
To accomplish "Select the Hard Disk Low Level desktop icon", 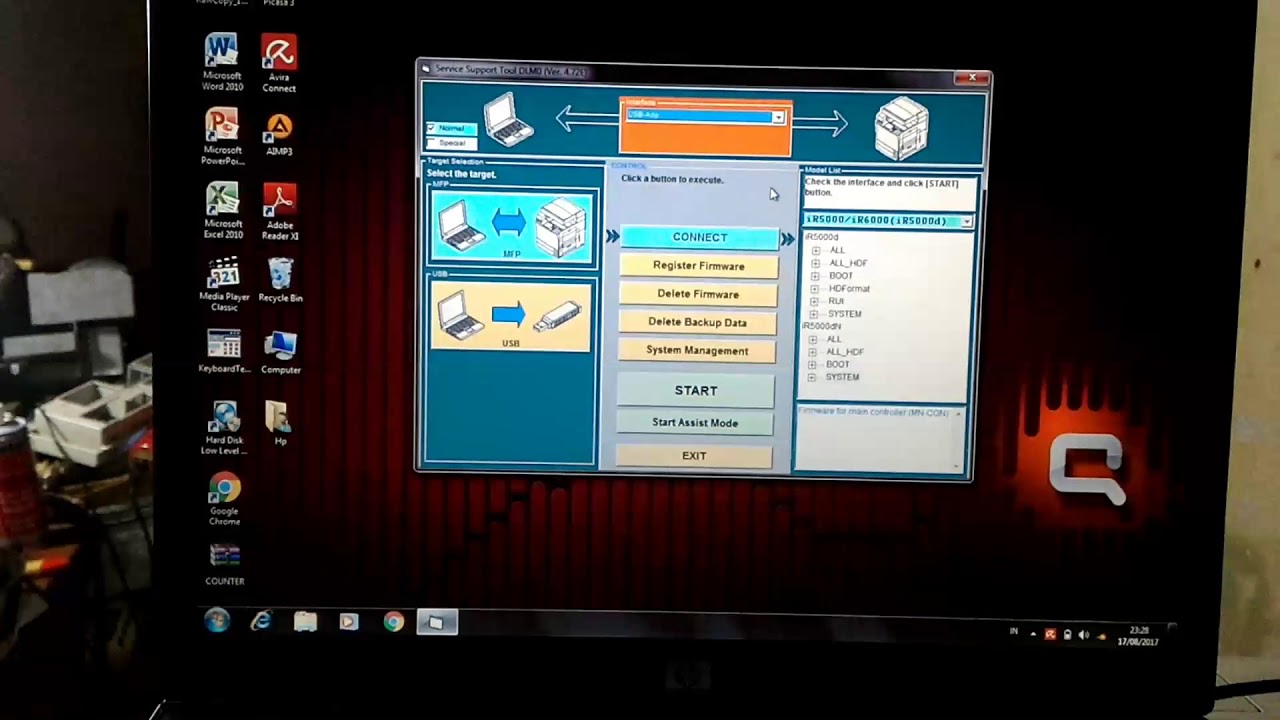I will (224, 428).
